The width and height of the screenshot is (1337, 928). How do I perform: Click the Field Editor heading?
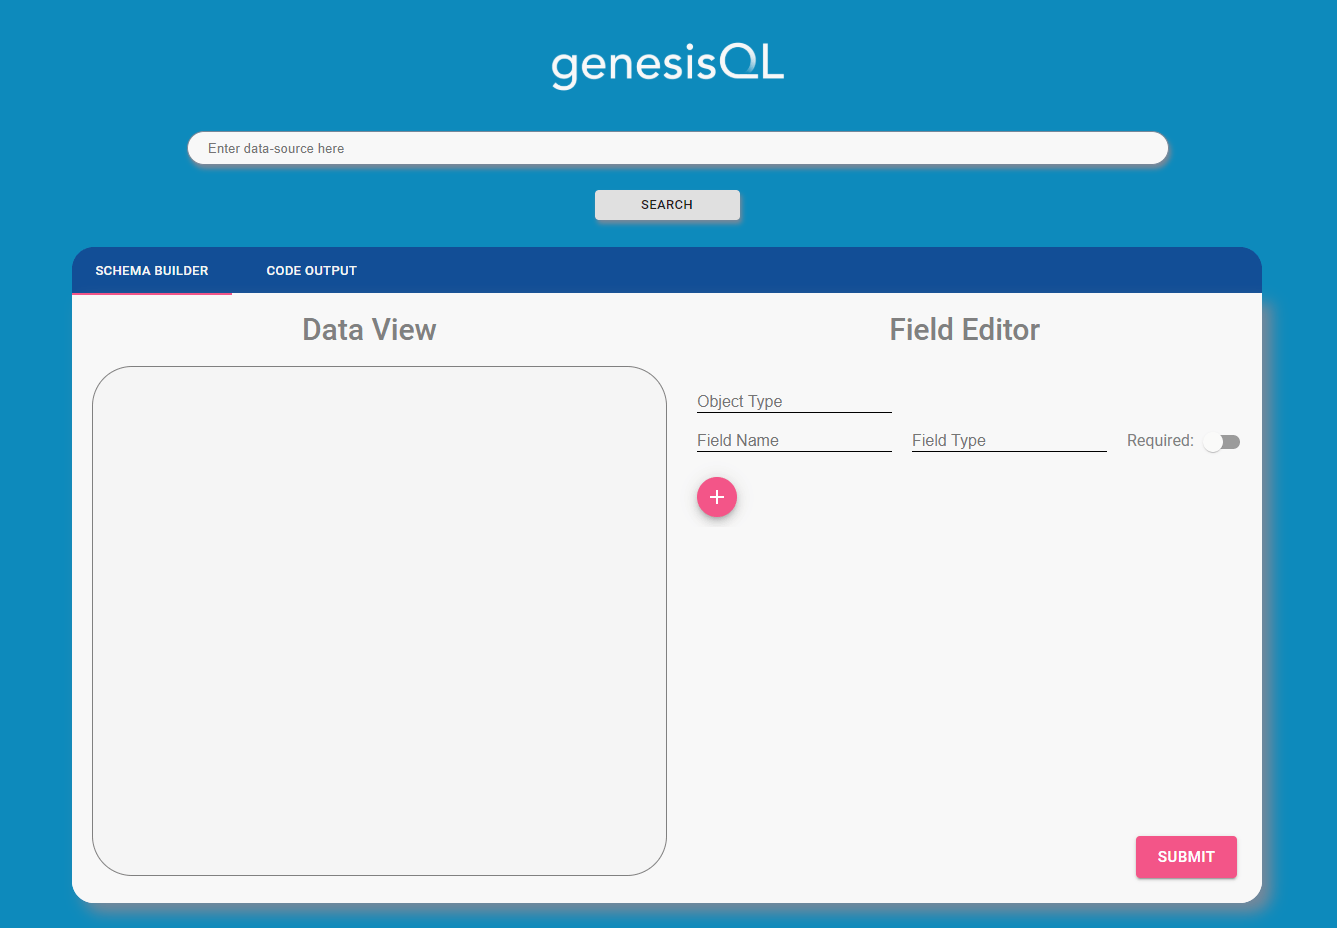964,330
